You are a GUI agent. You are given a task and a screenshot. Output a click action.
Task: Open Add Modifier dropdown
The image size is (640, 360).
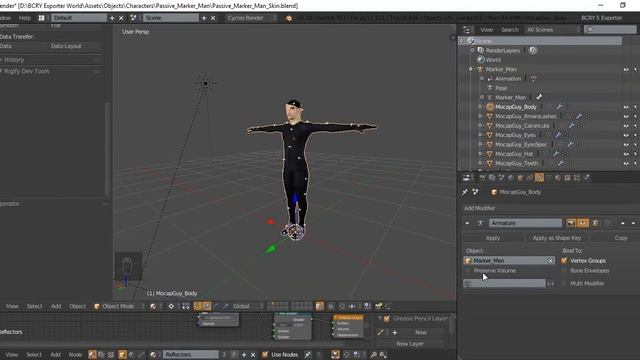point(550,208)
